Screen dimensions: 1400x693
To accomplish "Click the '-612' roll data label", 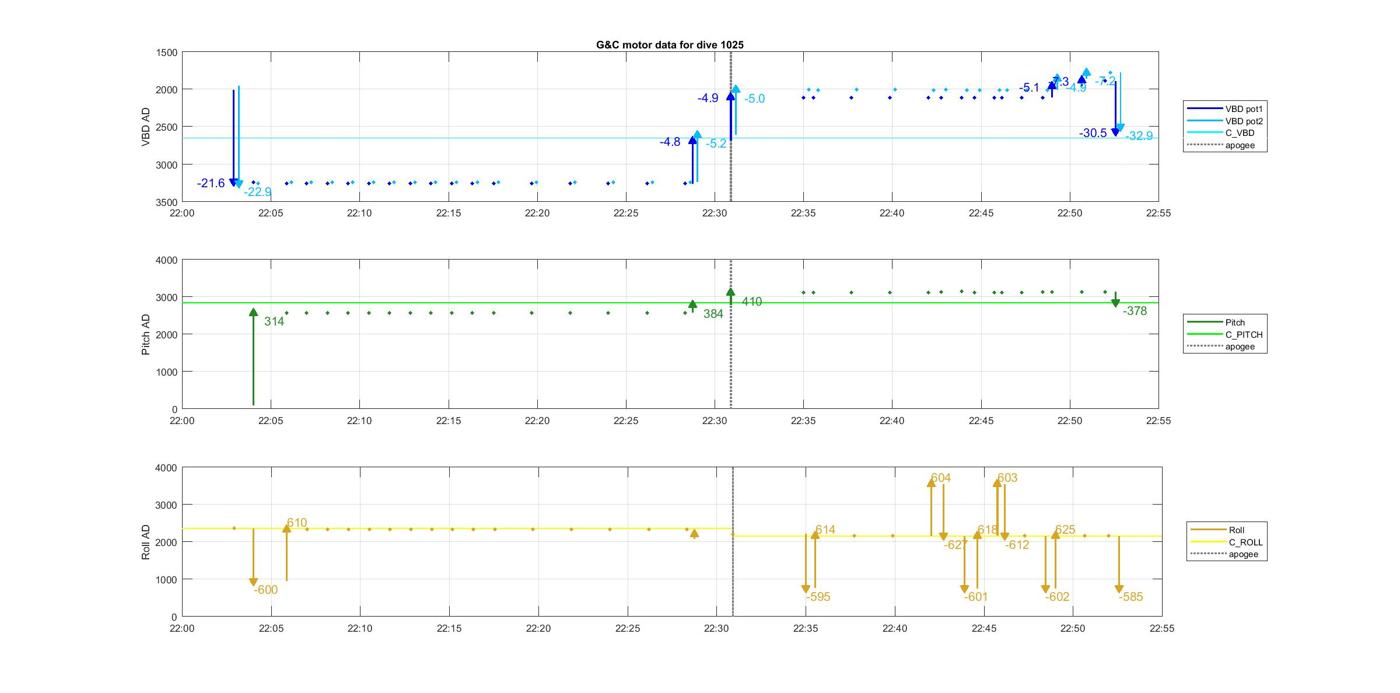I will point(1017,545).
